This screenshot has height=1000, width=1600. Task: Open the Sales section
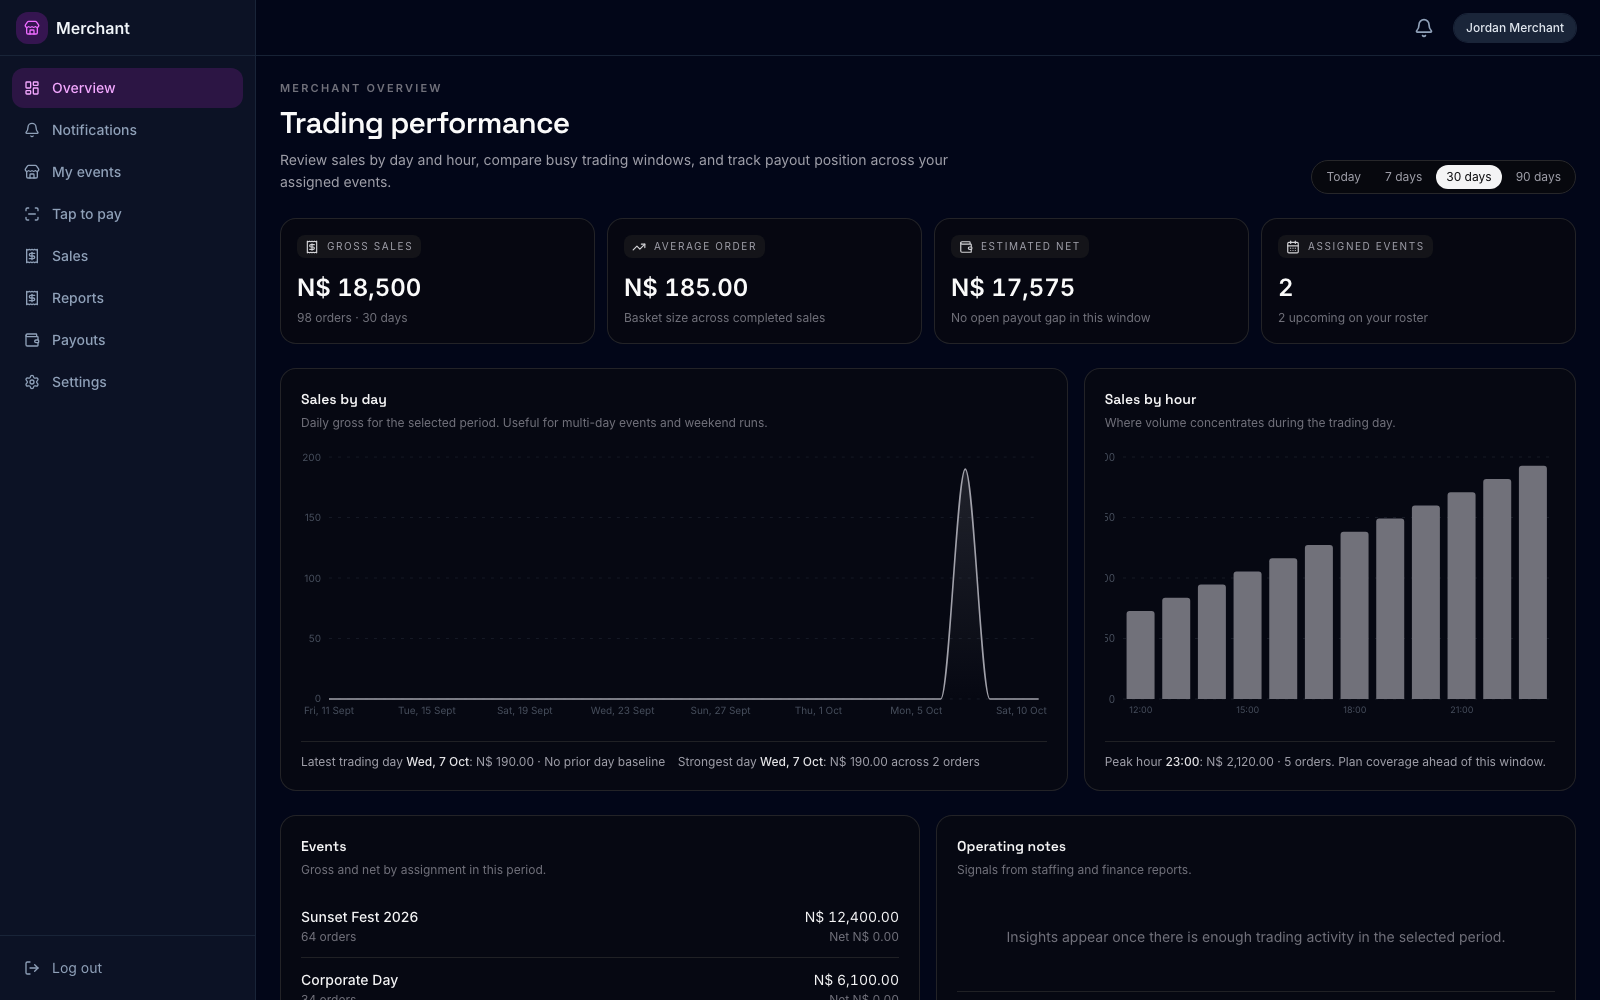[x=127, y=256]
